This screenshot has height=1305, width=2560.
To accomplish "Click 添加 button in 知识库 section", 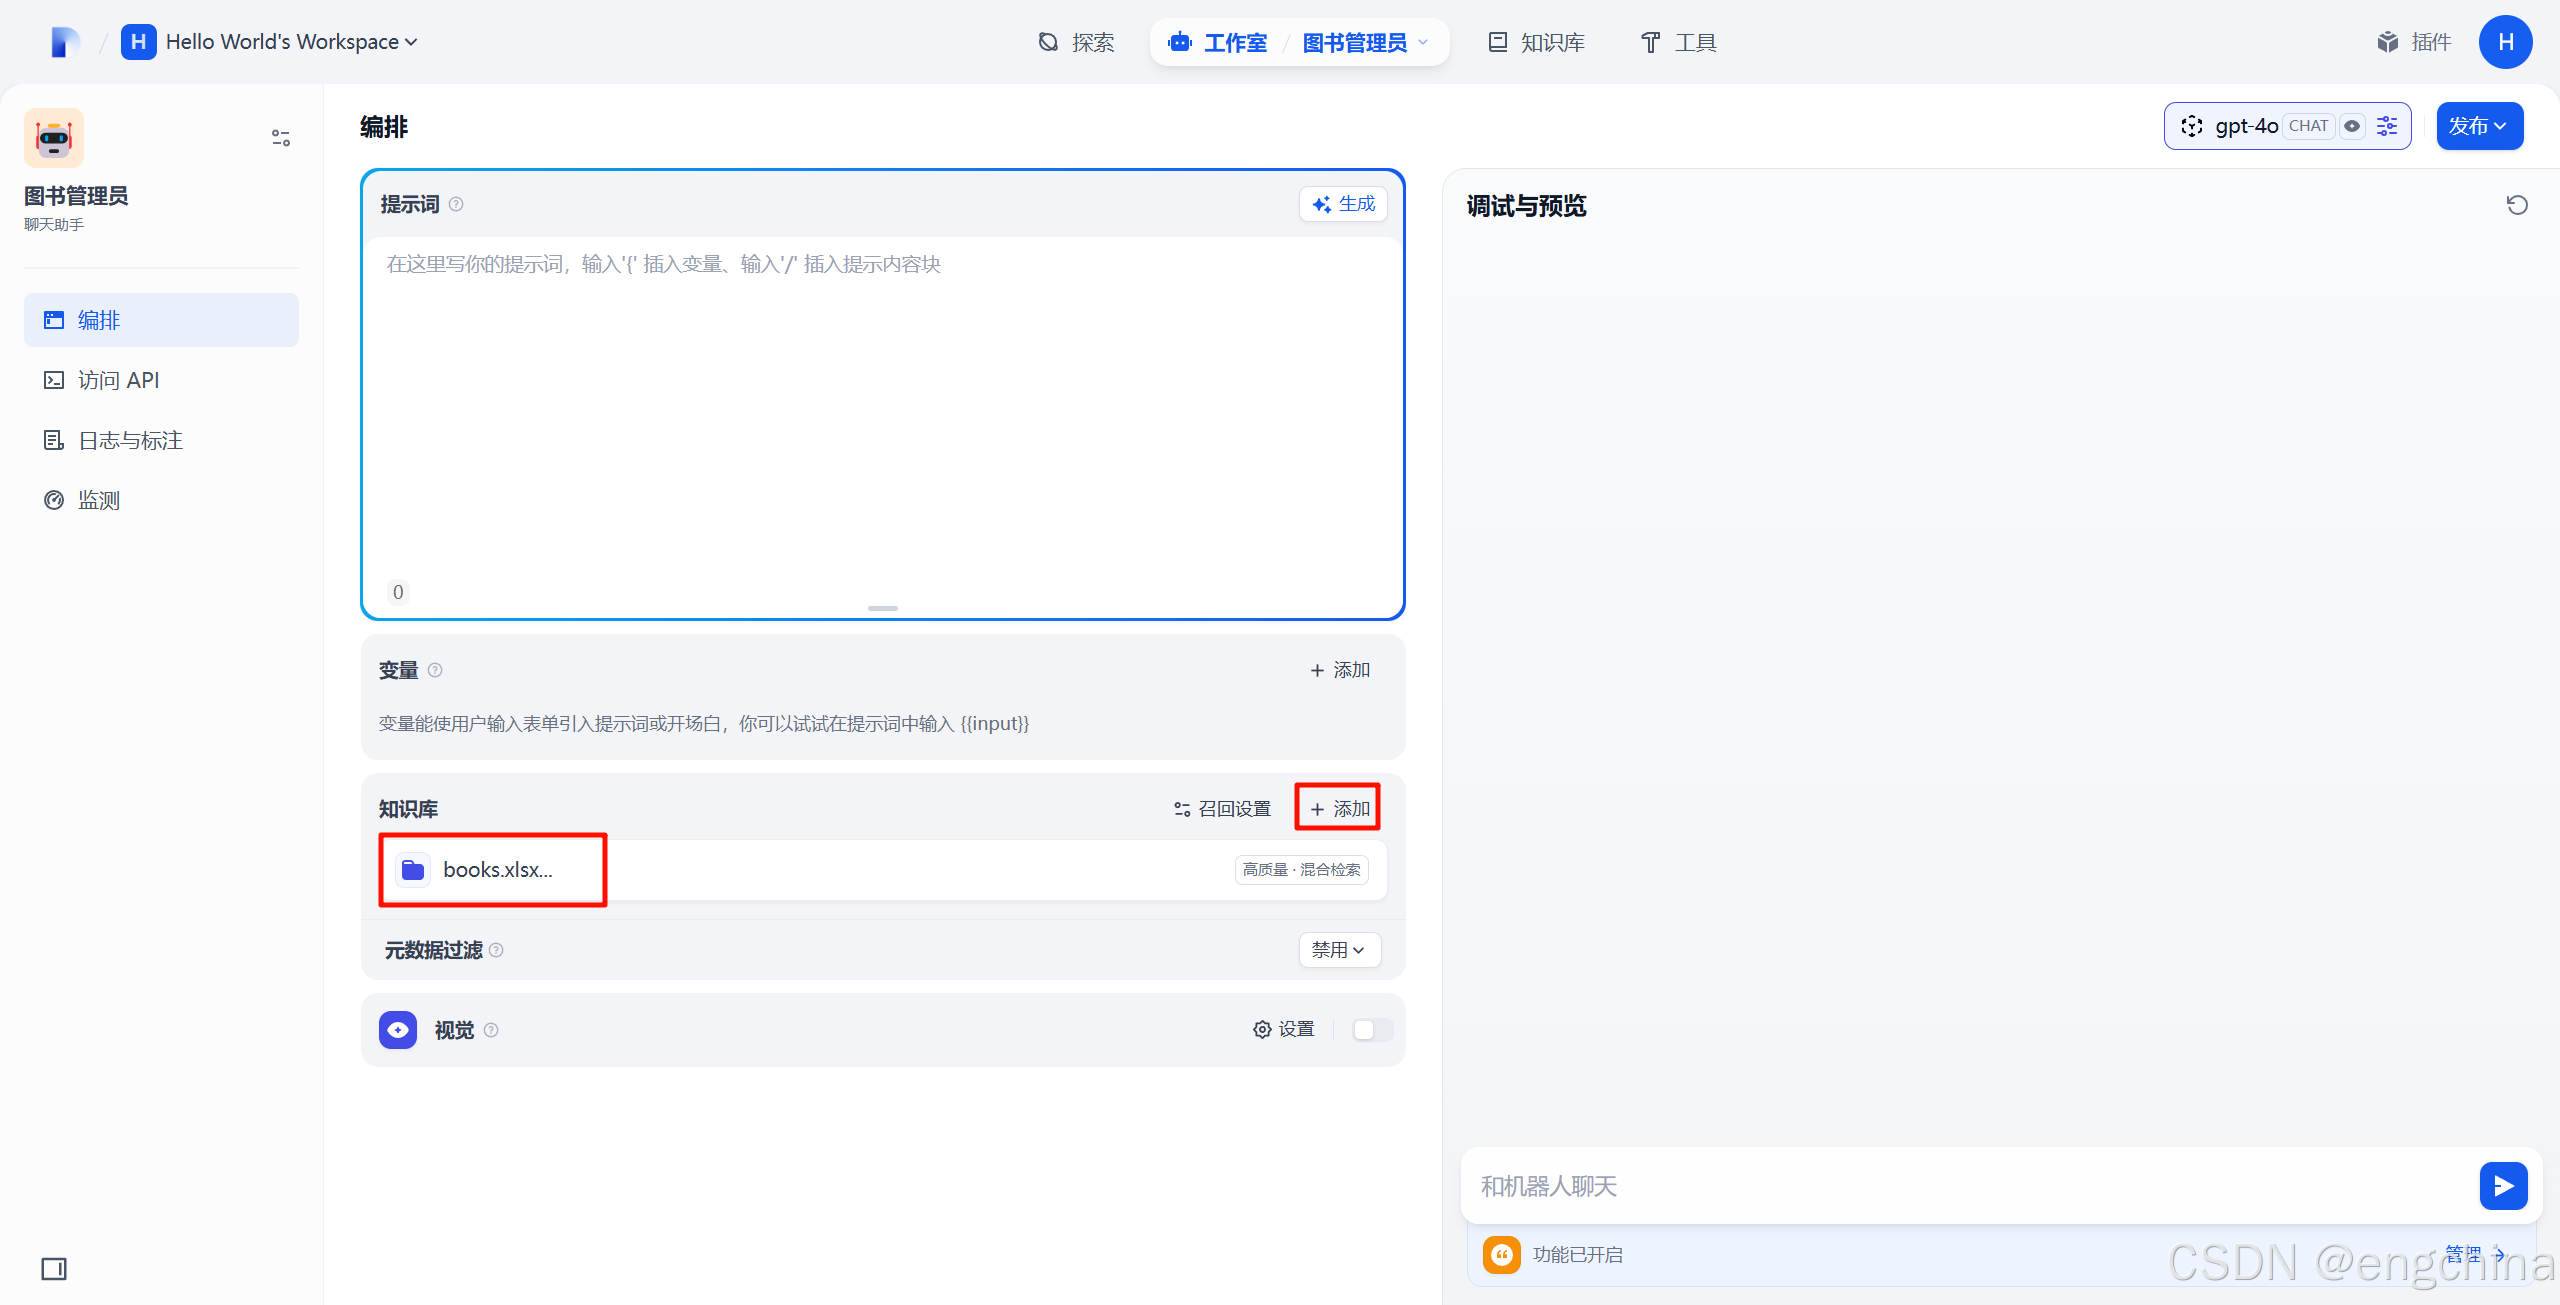I will coord(1339,808).
